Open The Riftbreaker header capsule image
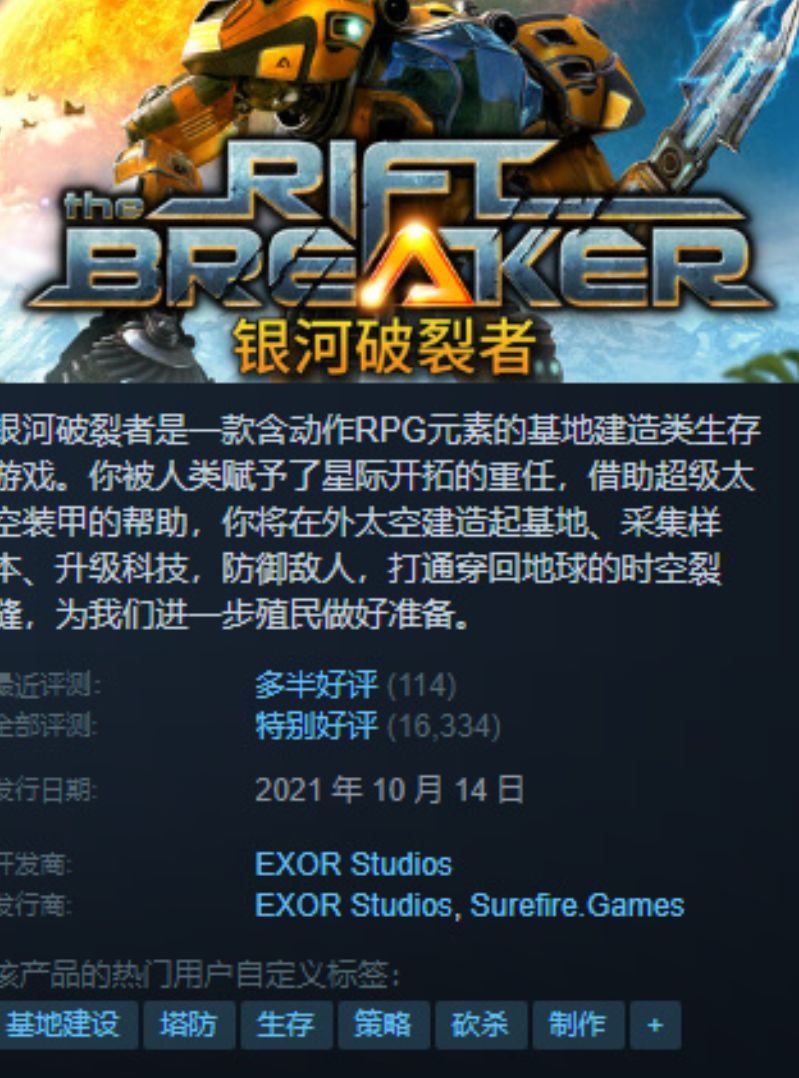Viewport: 799px width, 1078px height. click(x=400, y=191)
